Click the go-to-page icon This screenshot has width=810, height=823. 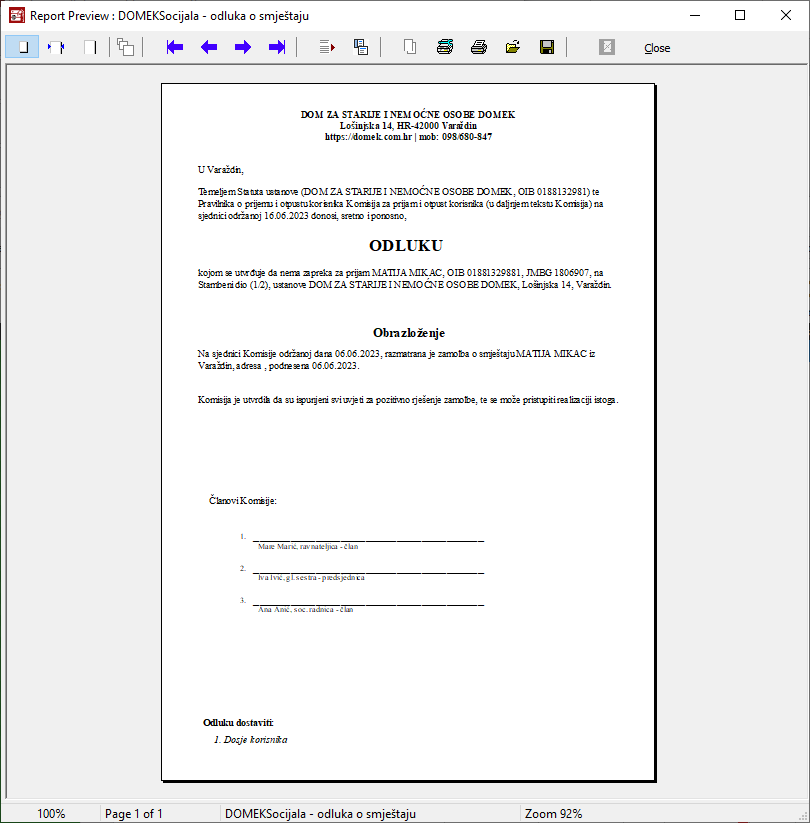(327, 47)
